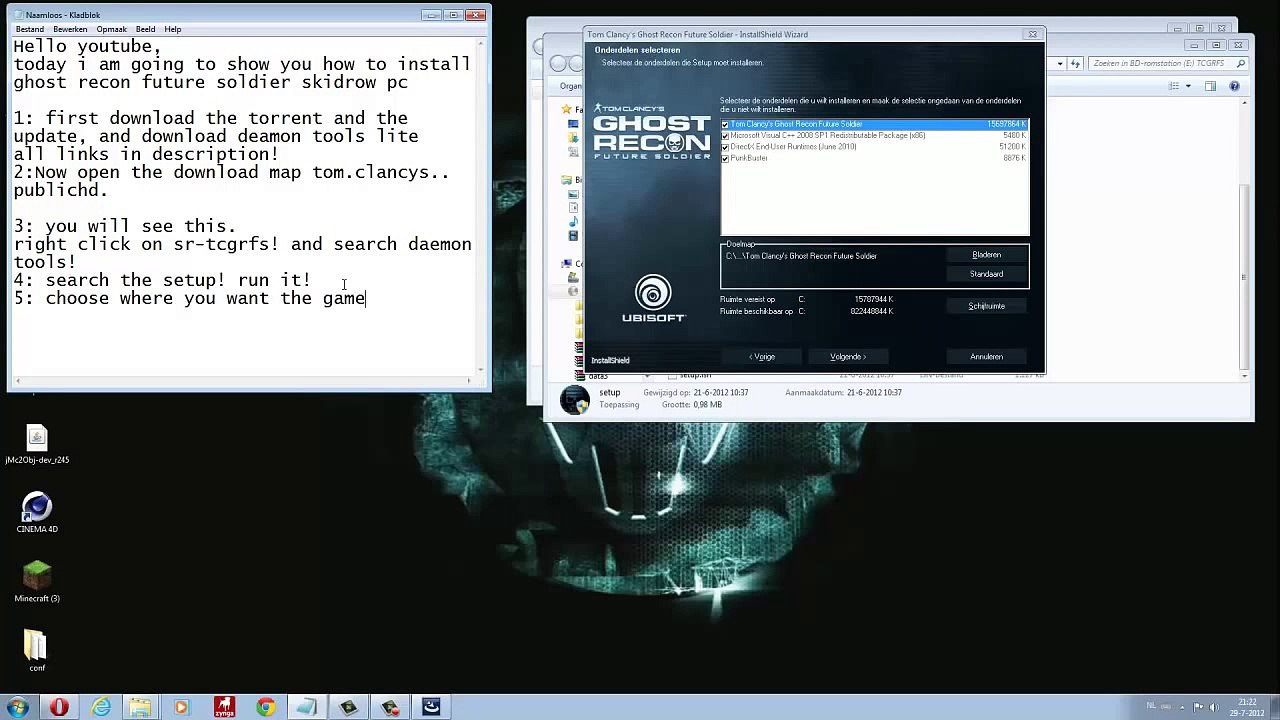1280x720 pixels.
Task: Click the Windows Start orb
Action: pos(17,707)
